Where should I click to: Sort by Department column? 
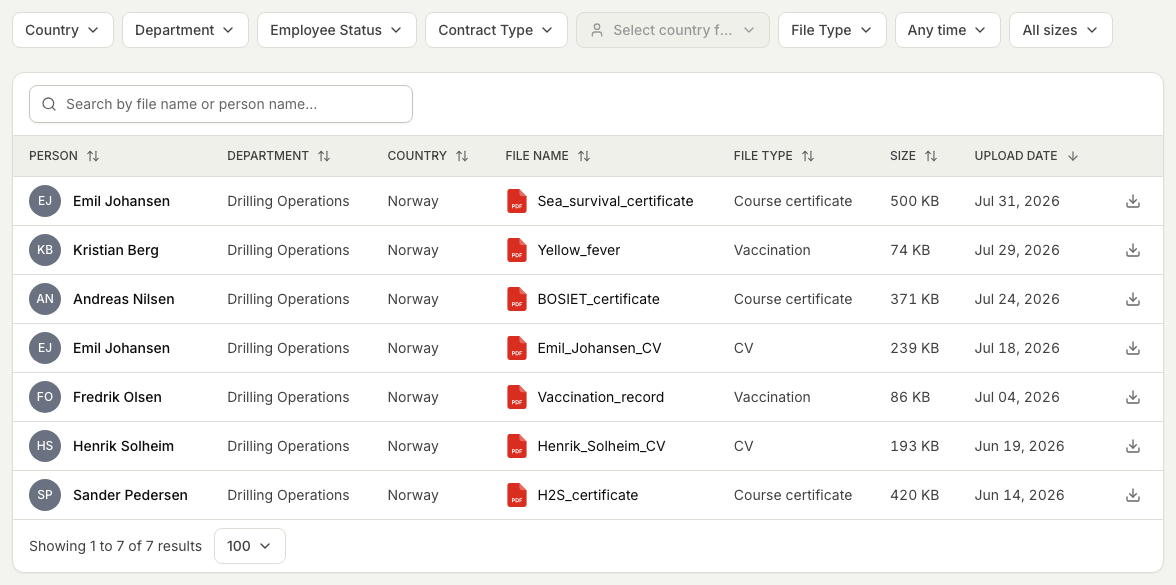pyautogui.click(x=278, y=156)
